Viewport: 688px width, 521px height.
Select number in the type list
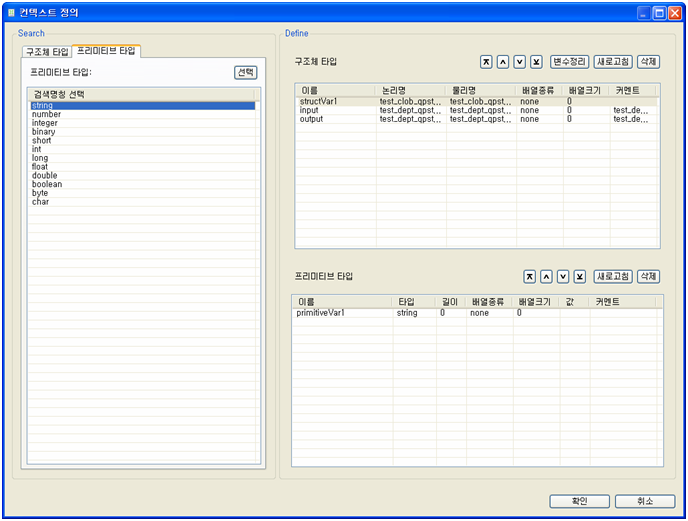143,114
